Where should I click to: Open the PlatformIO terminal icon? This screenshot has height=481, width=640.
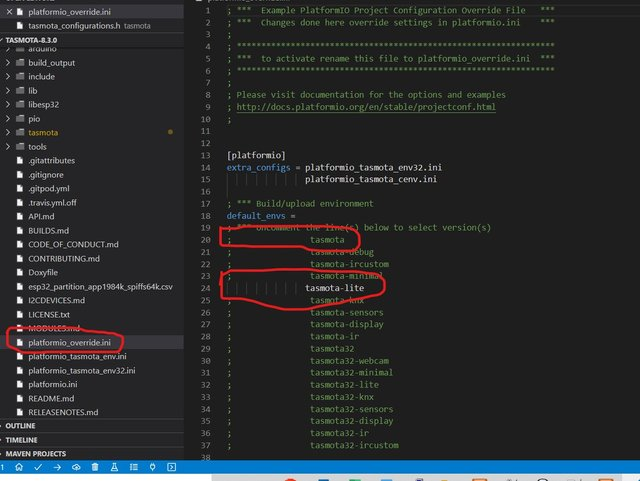pos(171,467)
